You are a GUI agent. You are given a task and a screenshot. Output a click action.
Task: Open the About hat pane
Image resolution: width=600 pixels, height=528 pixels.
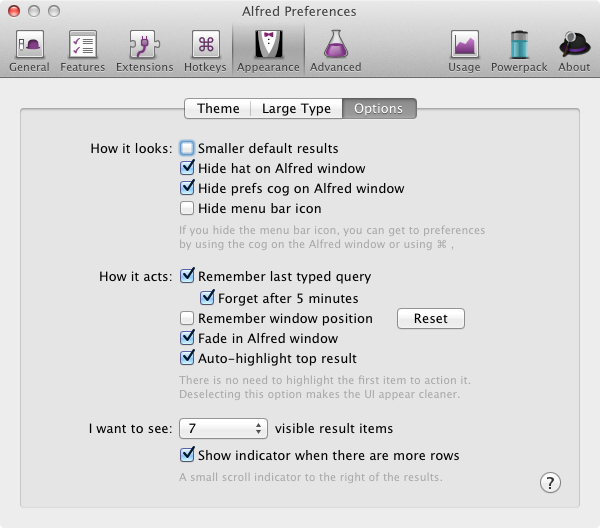574,51
